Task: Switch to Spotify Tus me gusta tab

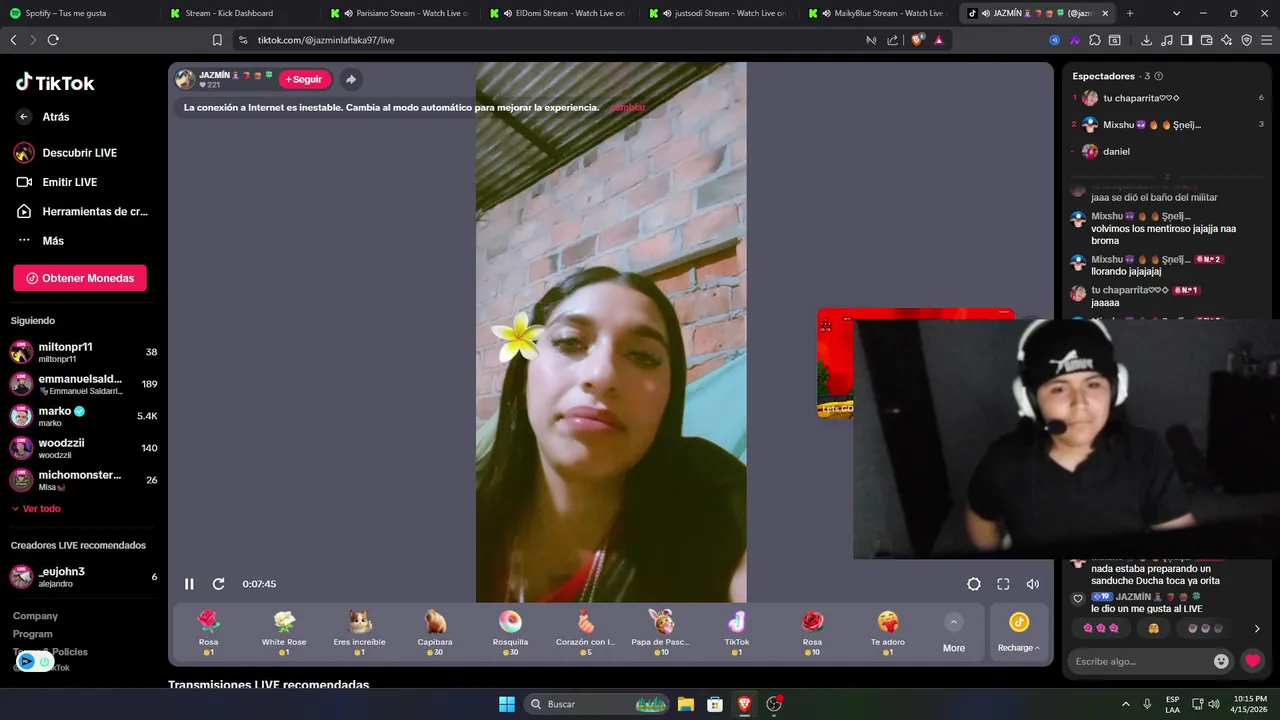Action: 80,13
